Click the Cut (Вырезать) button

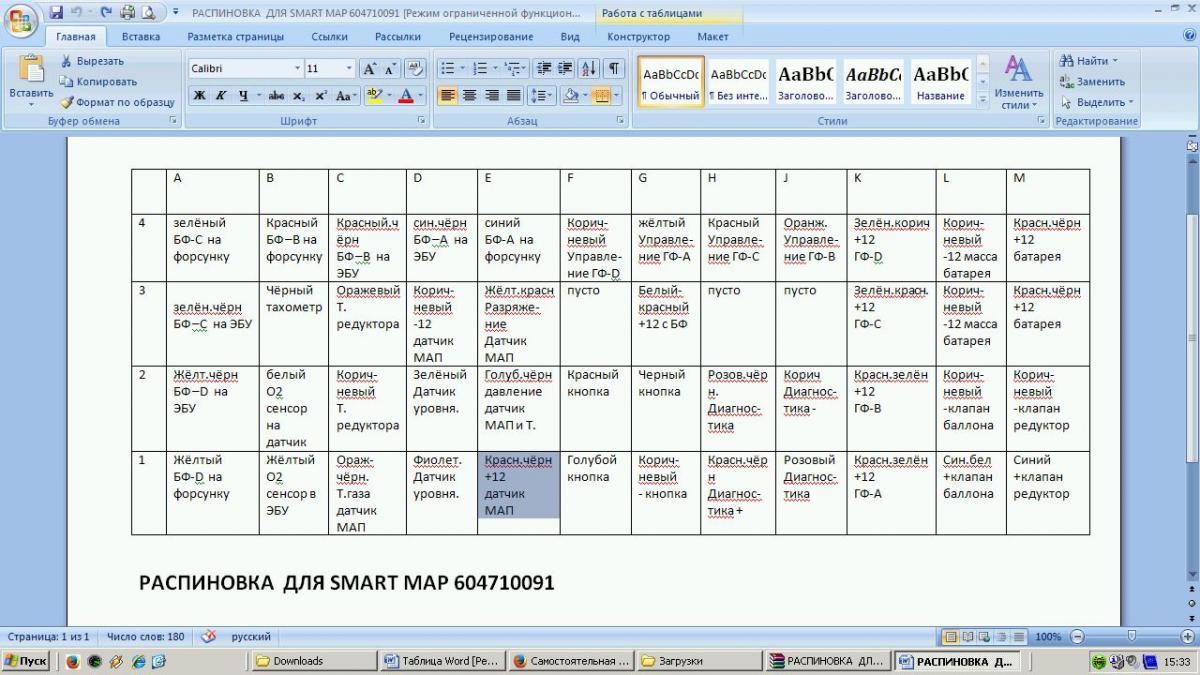pyautogui.click(x=92, y=61)
